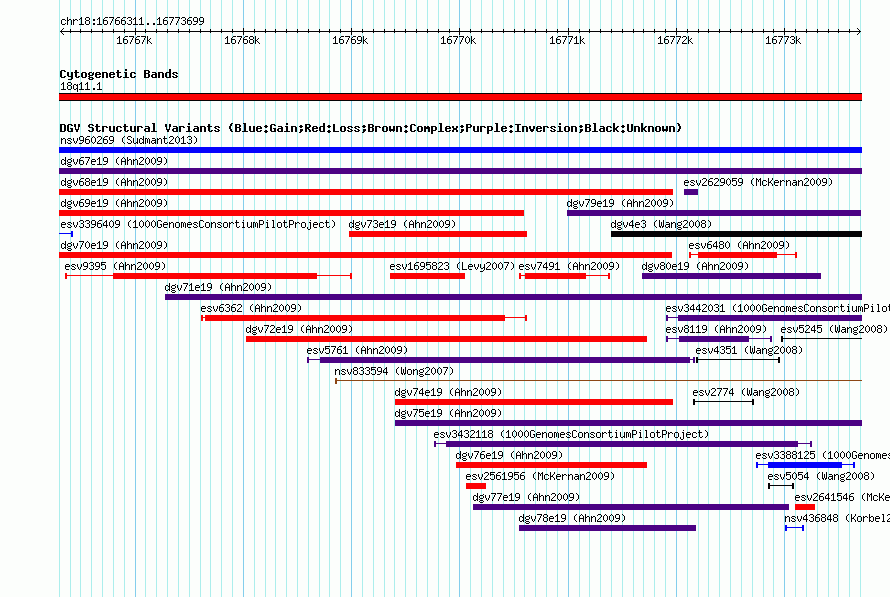Open the esv2629059 (McKernan2009) variant label

tap(758, 182)
